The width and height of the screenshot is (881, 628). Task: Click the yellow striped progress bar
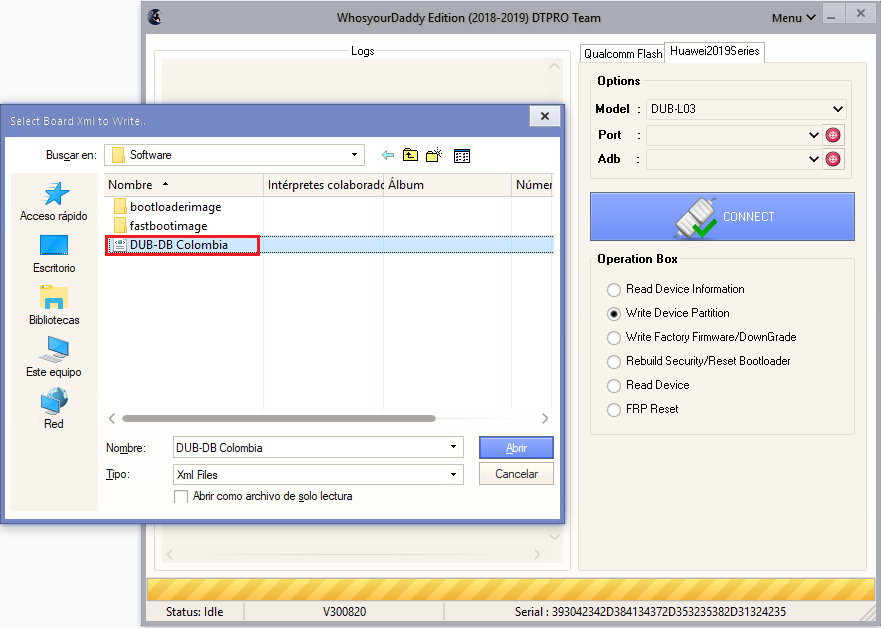pyautogui.click(x=510, y=590)
